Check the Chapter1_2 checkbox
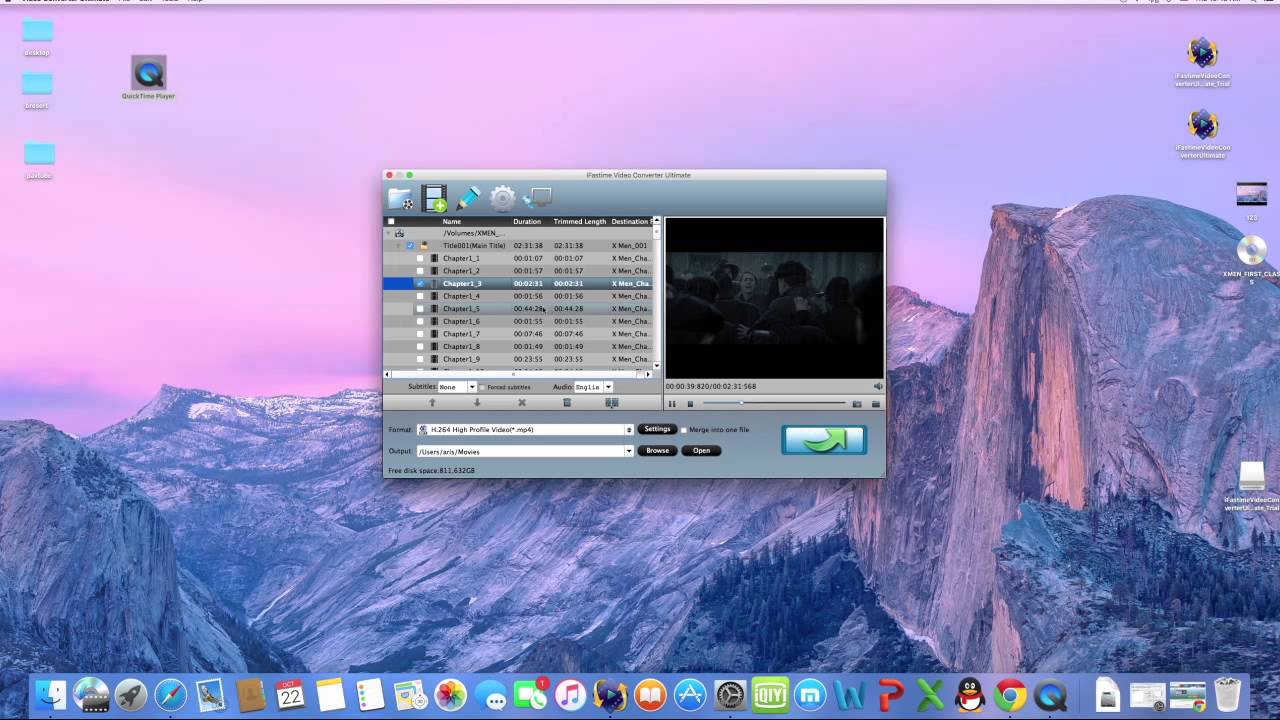The height and width of the screenshot is (720, 1280). pyautogui.click(x=420, y=271)
